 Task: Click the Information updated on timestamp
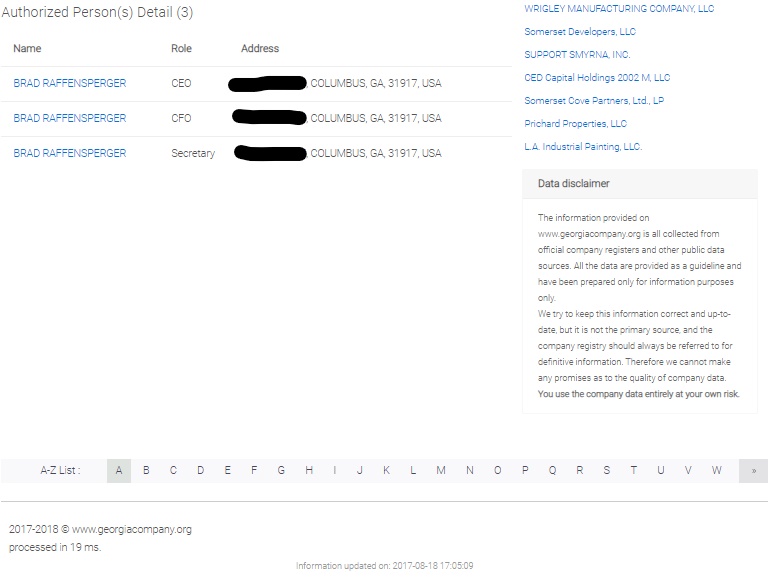384,566
